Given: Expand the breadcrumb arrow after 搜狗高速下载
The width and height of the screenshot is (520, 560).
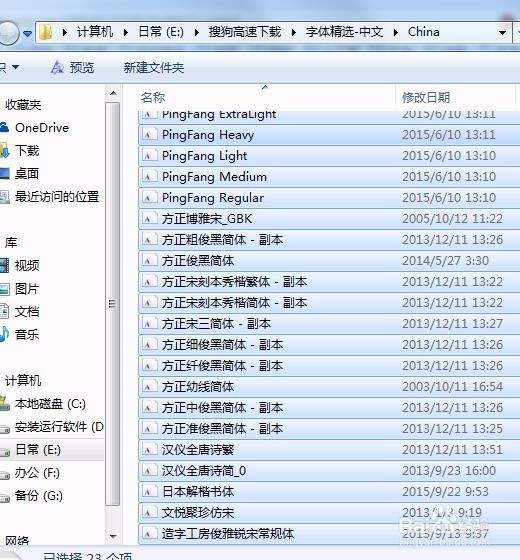Looking at the screenshot, I should 294,32.
